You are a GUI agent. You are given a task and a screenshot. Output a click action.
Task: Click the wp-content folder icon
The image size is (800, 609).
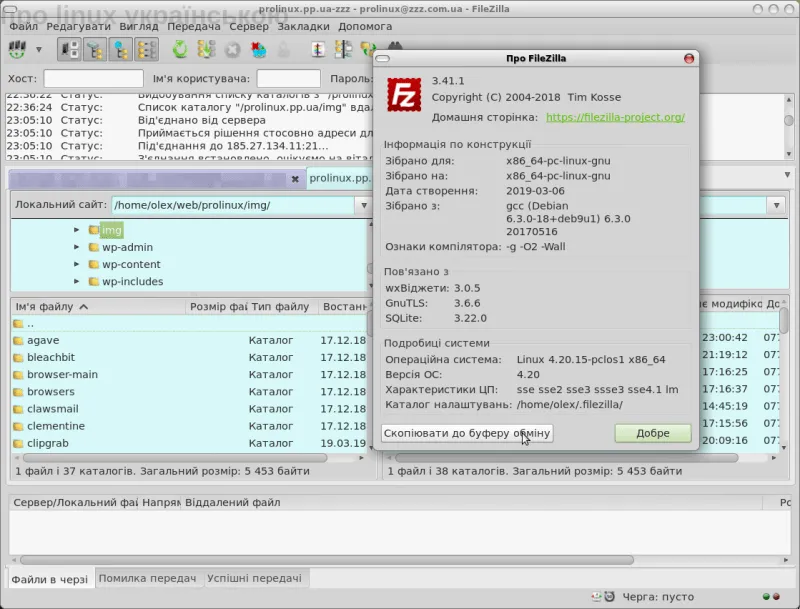93,265
